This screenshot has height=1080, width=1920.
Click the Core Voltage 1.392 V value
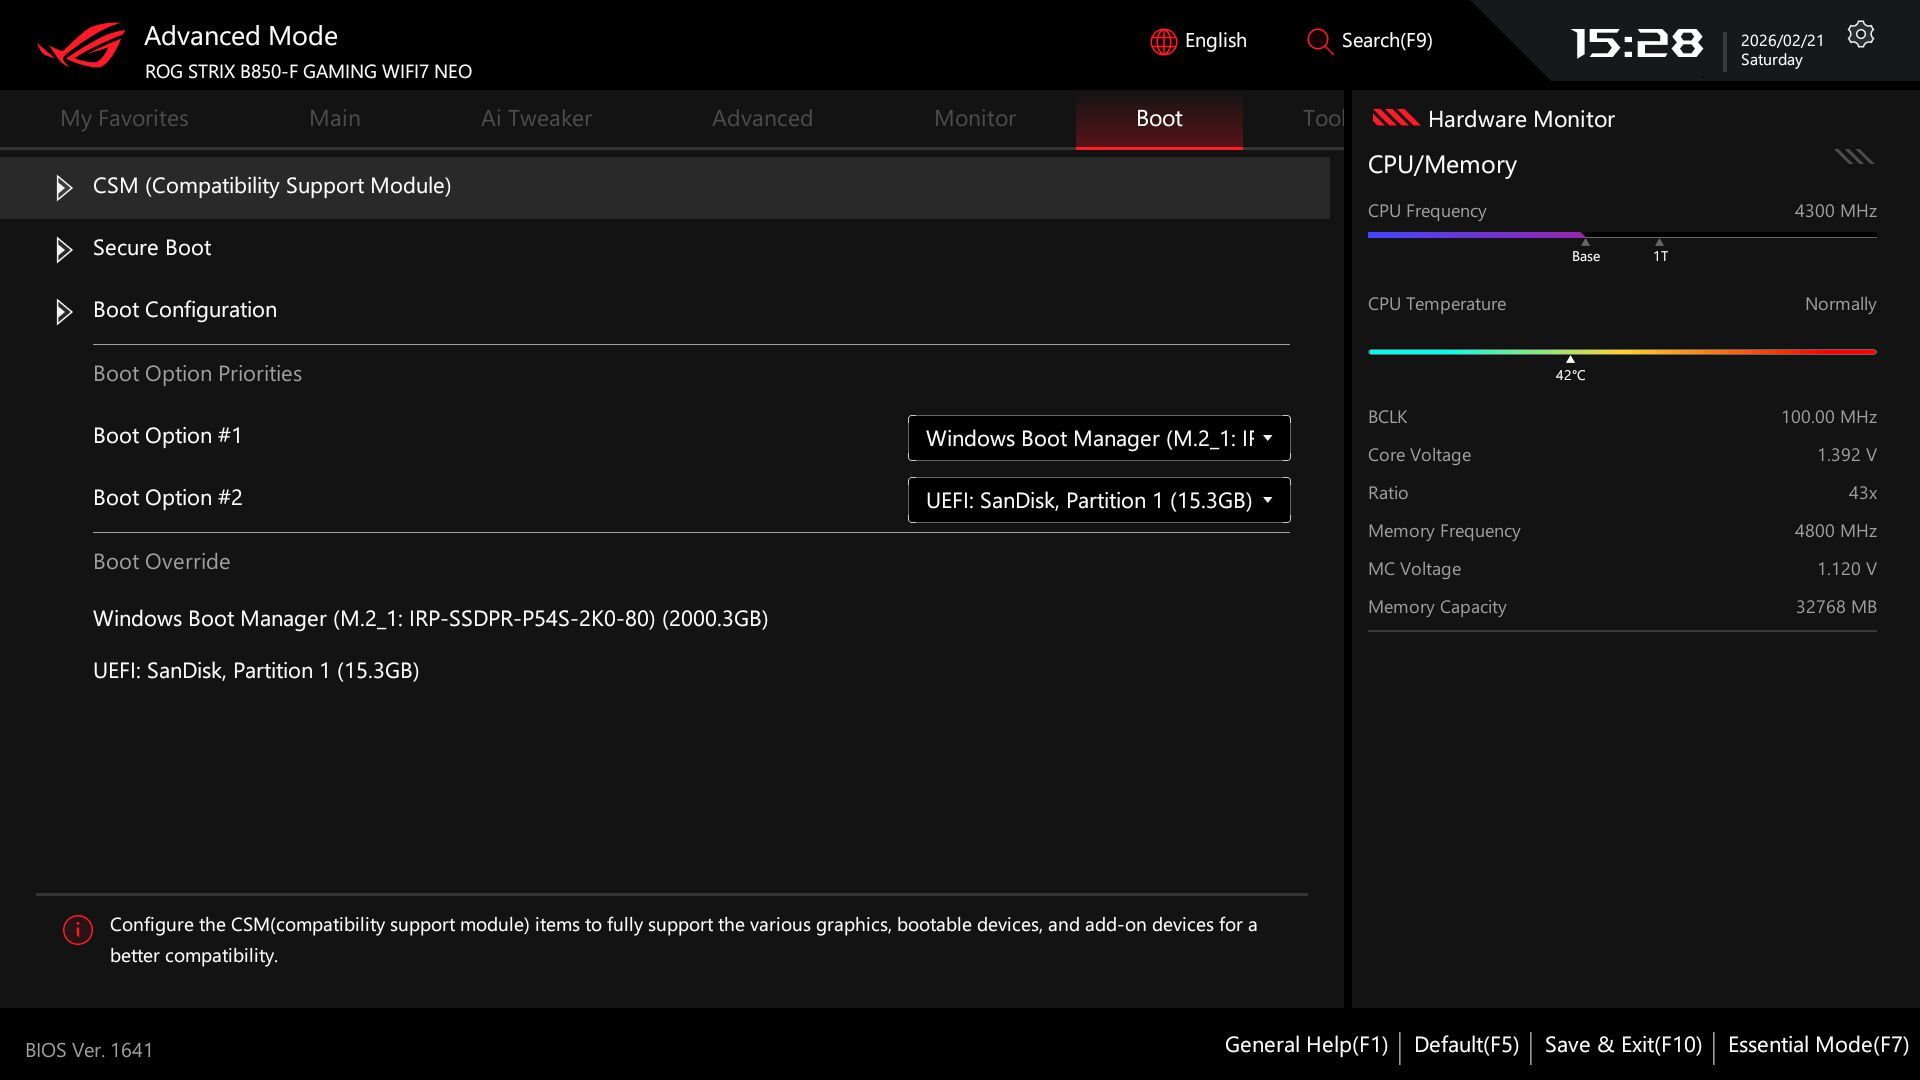[1846, 455]
